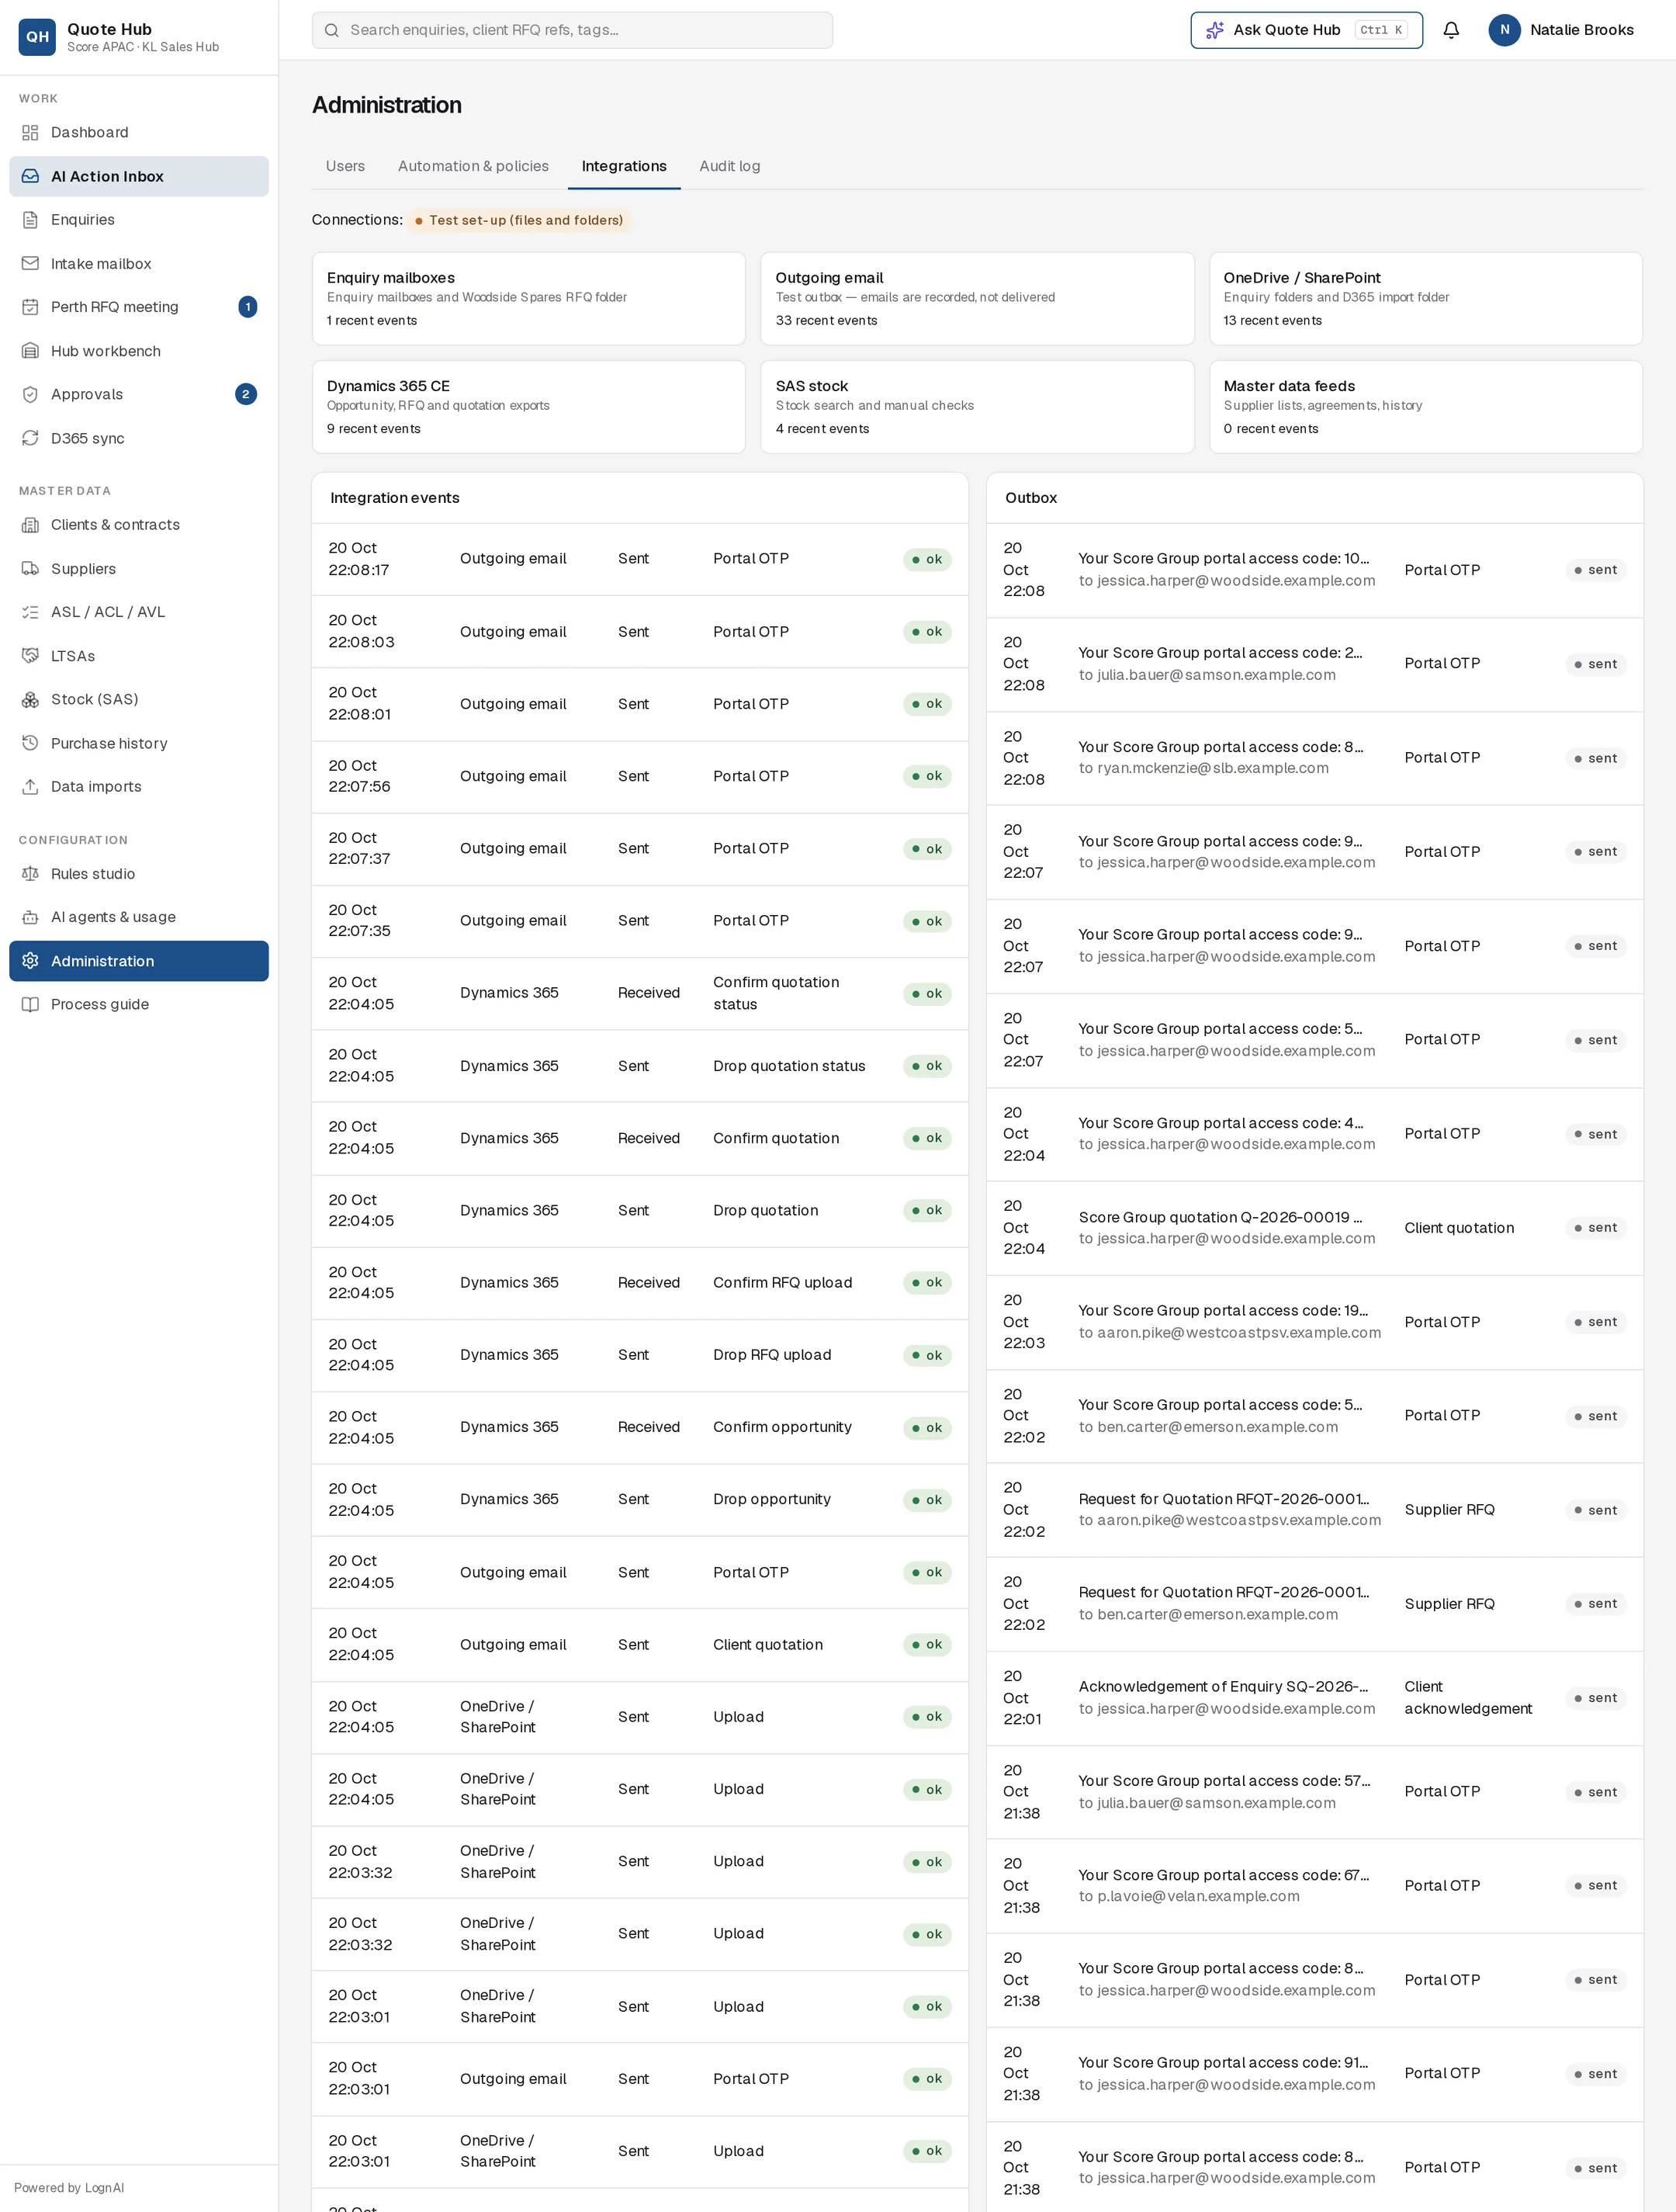
Task: Open the Outgoing email connection card
Action: (x=977, y=299)
